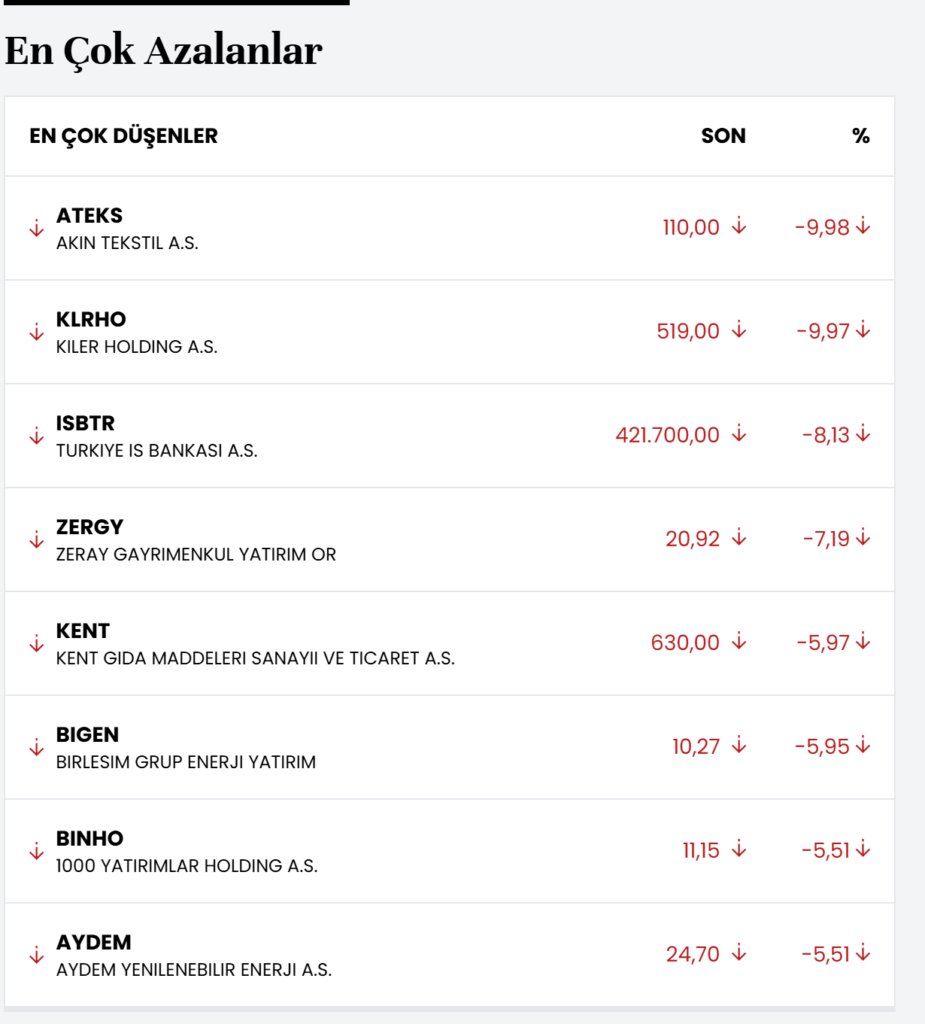Image resolution: width=925 pixels, height=1024 pixels.
Task: Select TURKIYE IS BANKASI A.S. company name
Action: click(x=156, y=451)
